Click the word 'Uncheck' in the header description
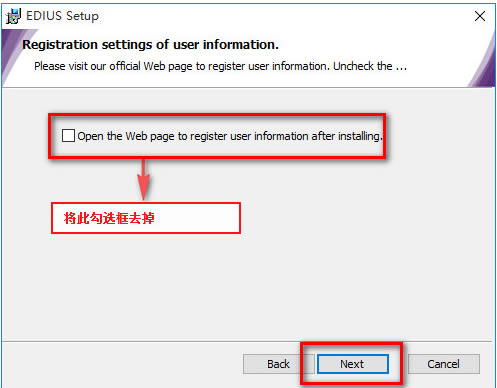497x388 pixels. [354, 66]
